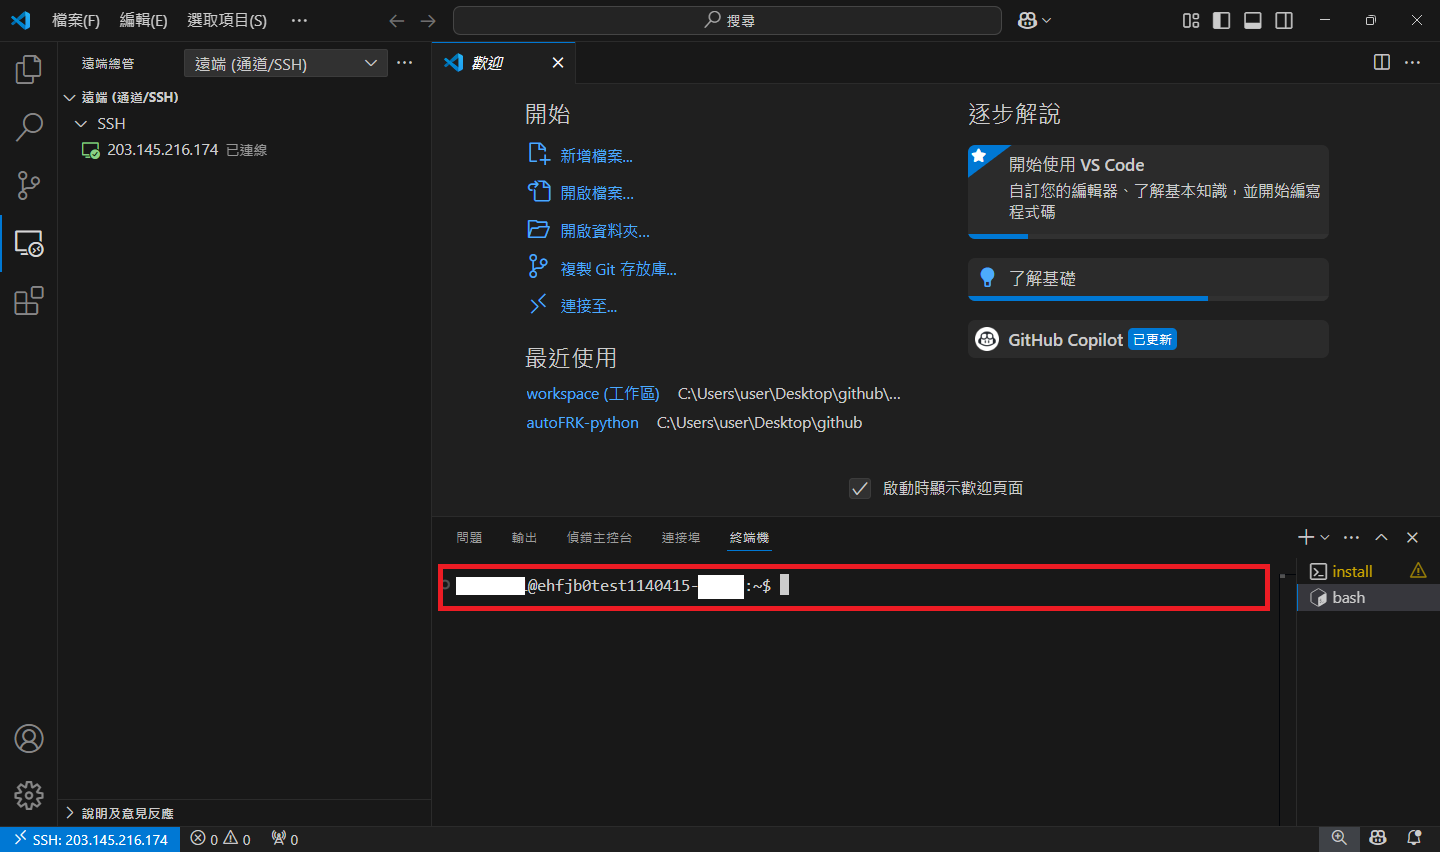Toggle secondary side bar visibility

point(1284,20)
